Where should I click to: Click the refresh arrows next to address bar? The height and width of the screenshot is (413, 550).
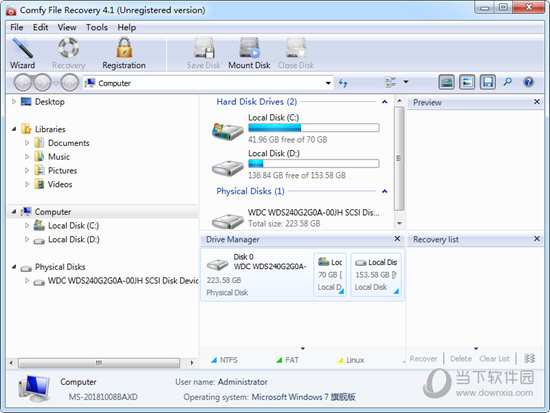[x=343, y=83]
